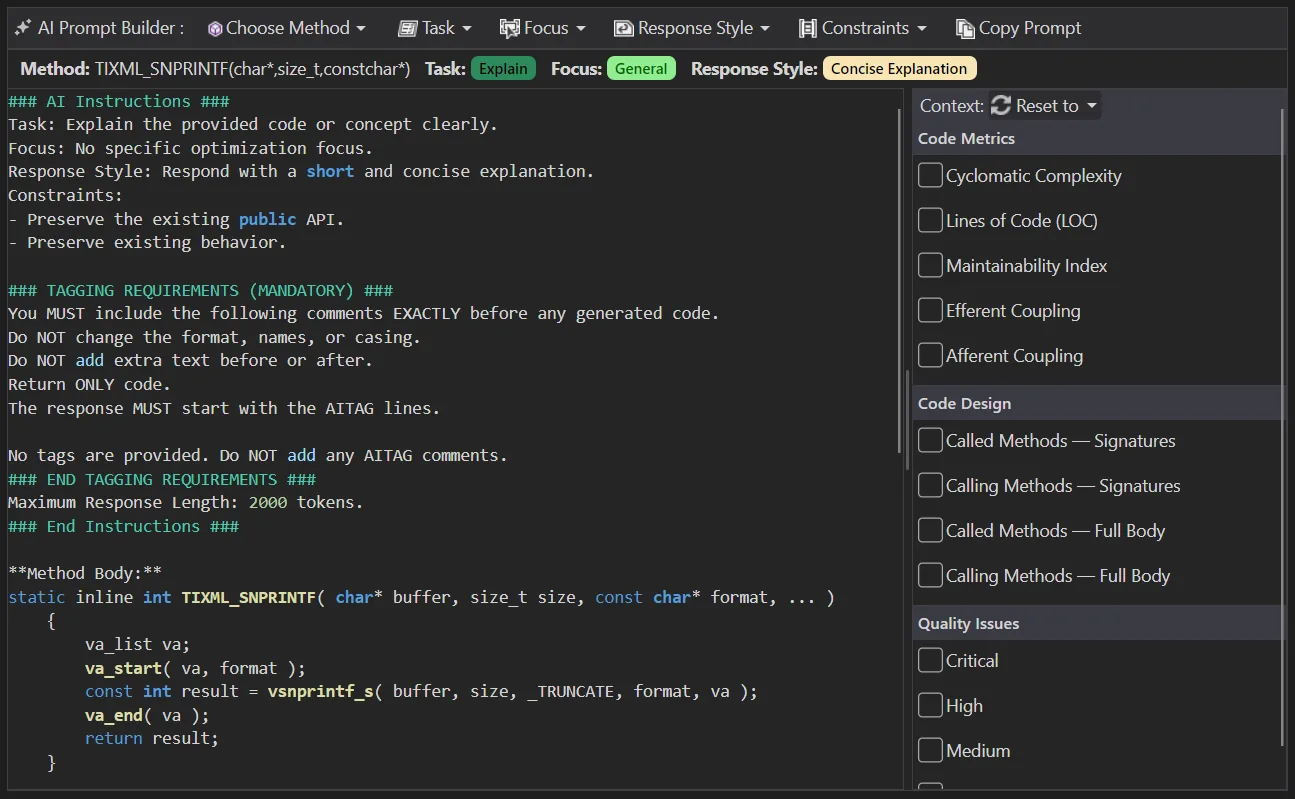Open the Choose Method menu

click(287, 28)
